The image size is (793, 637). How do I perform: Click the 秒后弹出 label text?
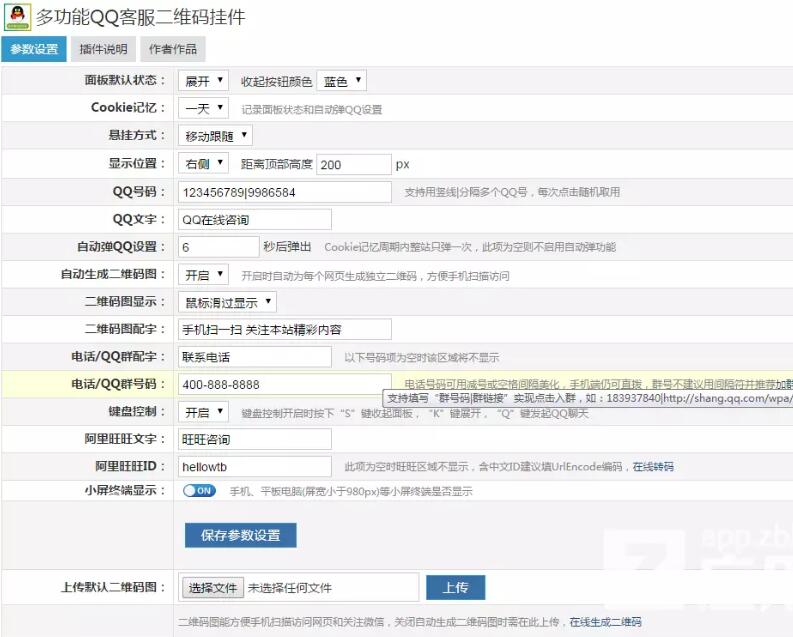287,247
